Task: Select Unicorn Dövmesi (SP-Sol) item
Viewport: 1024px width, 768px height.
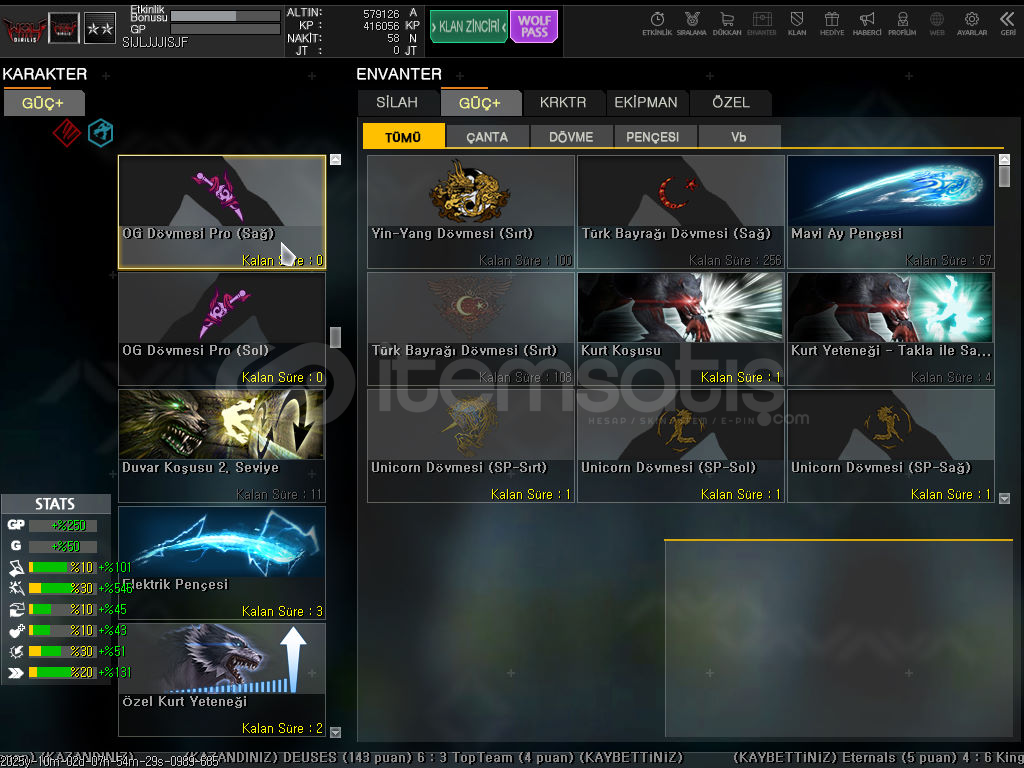Action: (x=681, y=445)
